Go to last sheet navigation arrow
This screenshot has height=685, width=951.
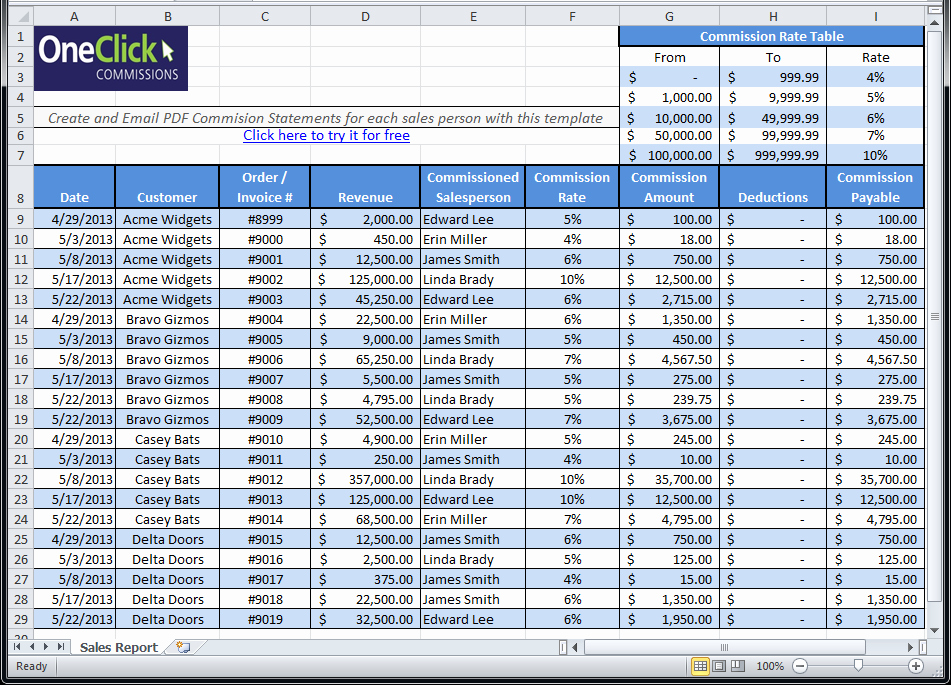click(62, 647)
